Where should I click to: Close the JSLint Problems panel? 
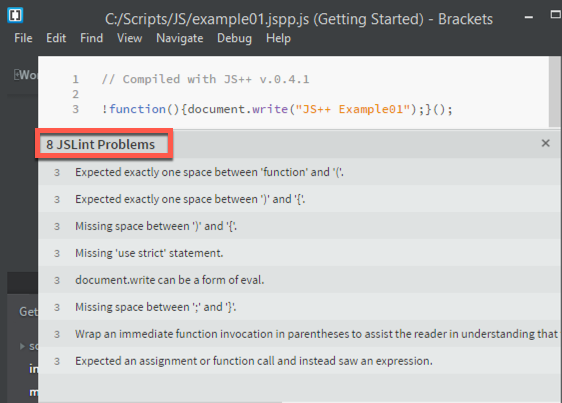(545, 143)
